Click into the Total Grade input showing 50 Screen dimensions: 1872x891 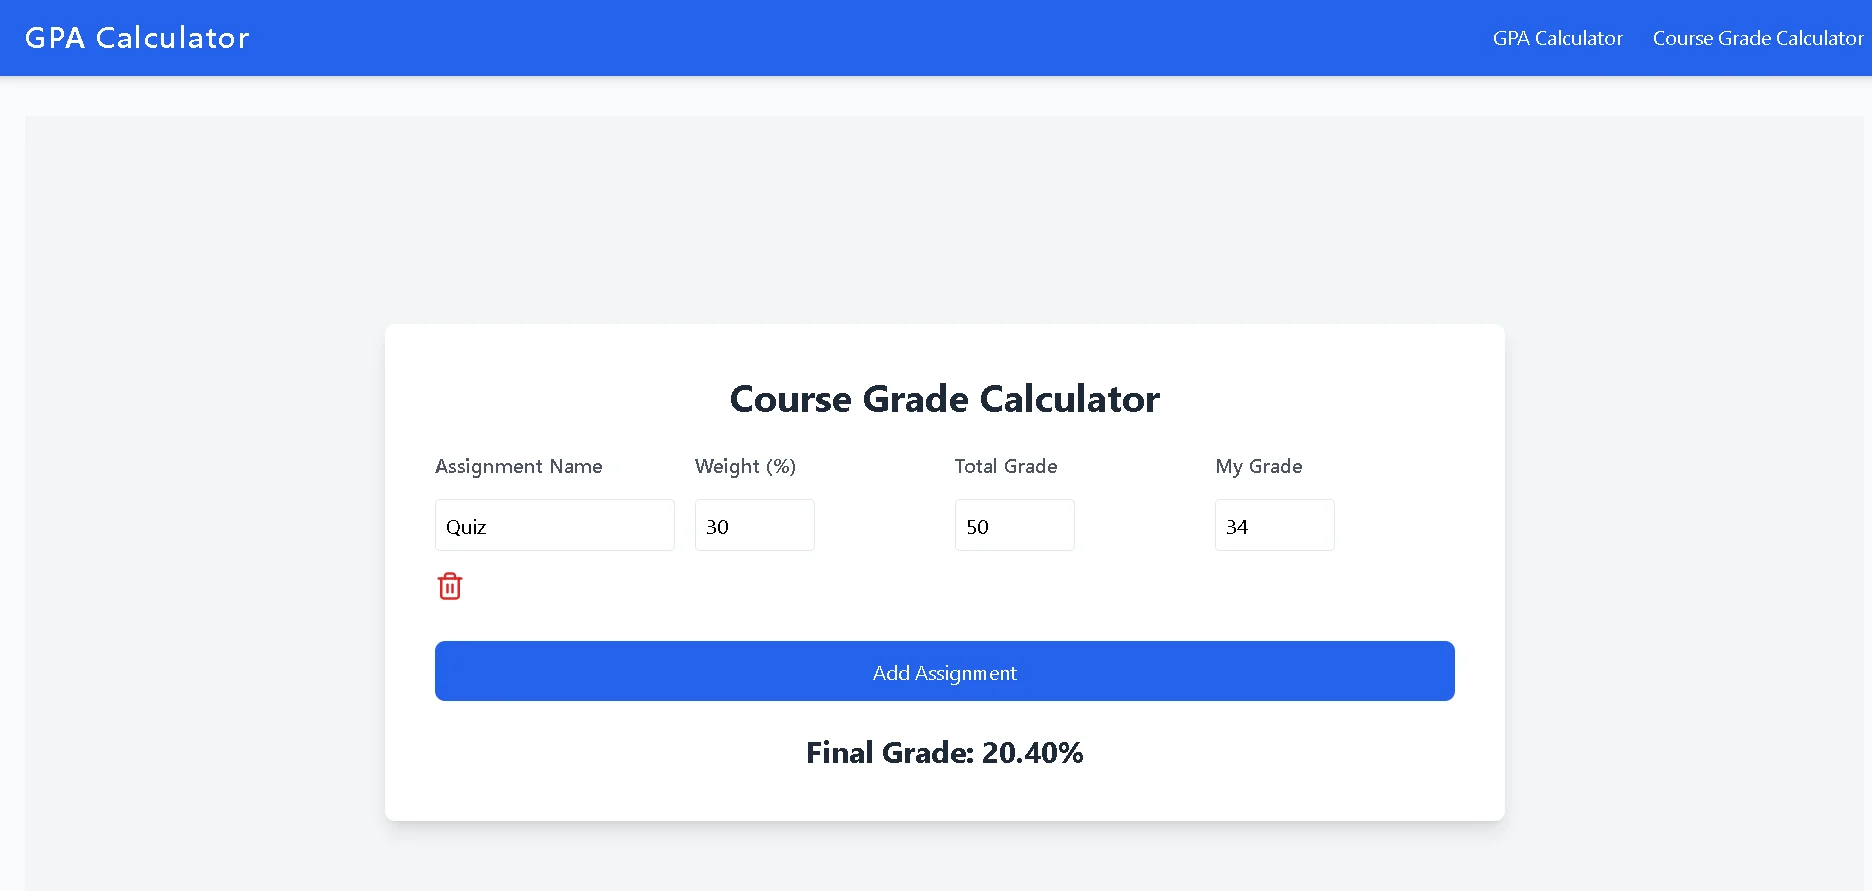pyautogui.click(x=1014, y=525)
